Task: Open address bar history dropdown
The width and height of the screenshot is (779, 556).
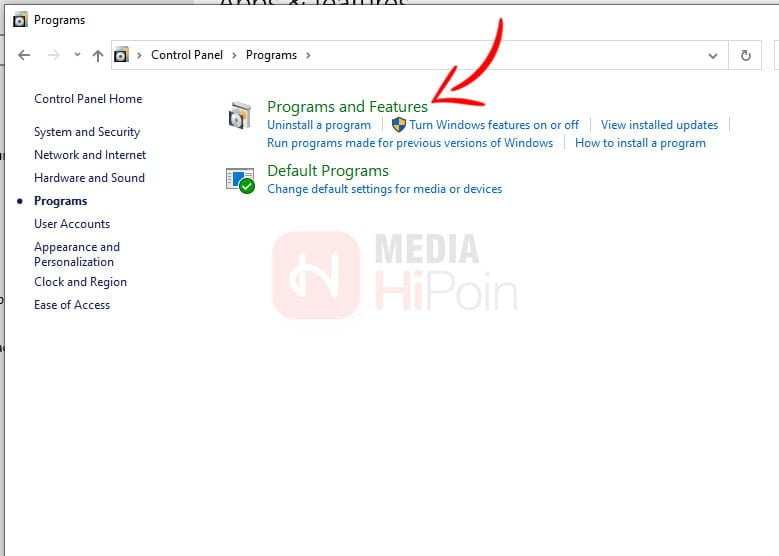Action: [x=712, y=56]
